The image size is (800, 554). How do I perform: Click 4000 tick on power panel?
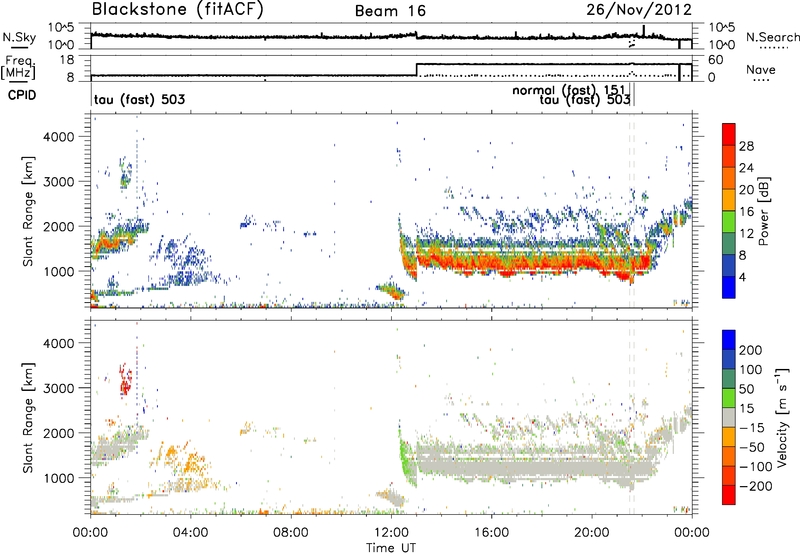pos(58,137)
